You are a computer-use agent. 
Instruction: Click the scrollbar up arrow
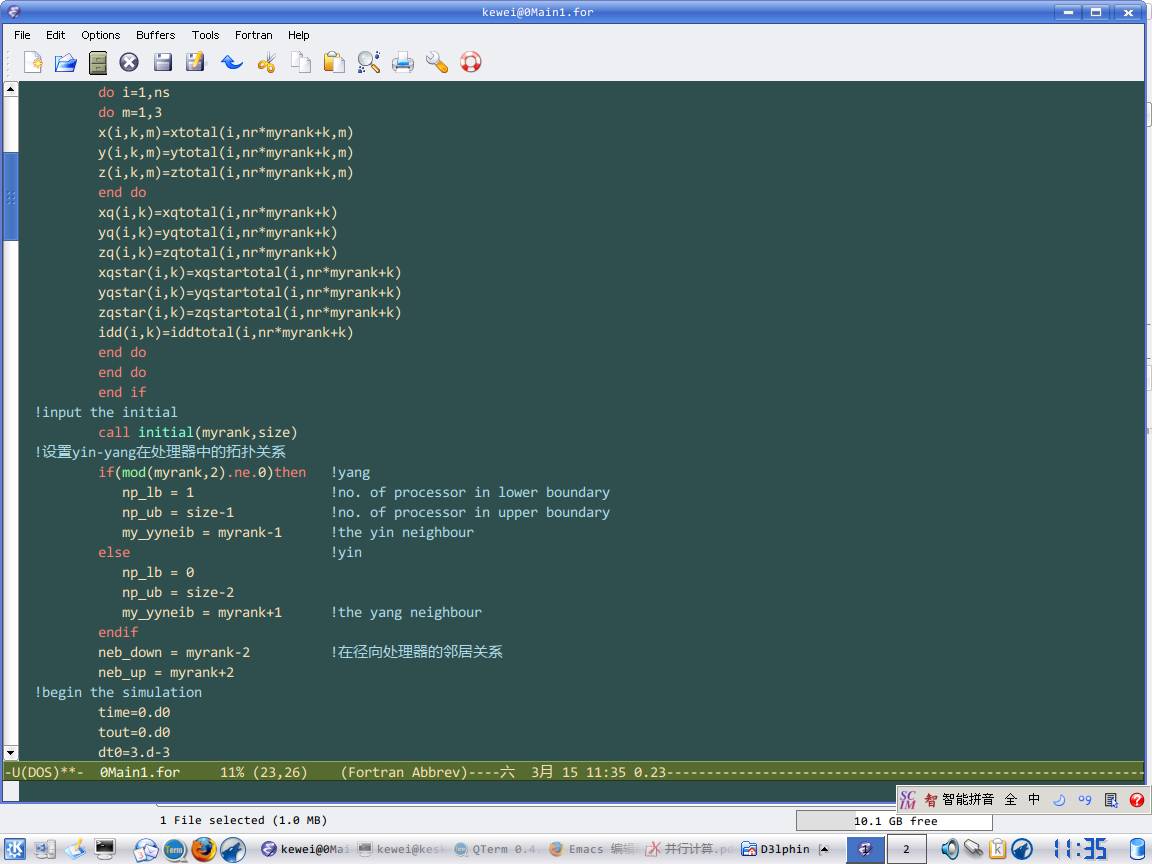[10, 89]
